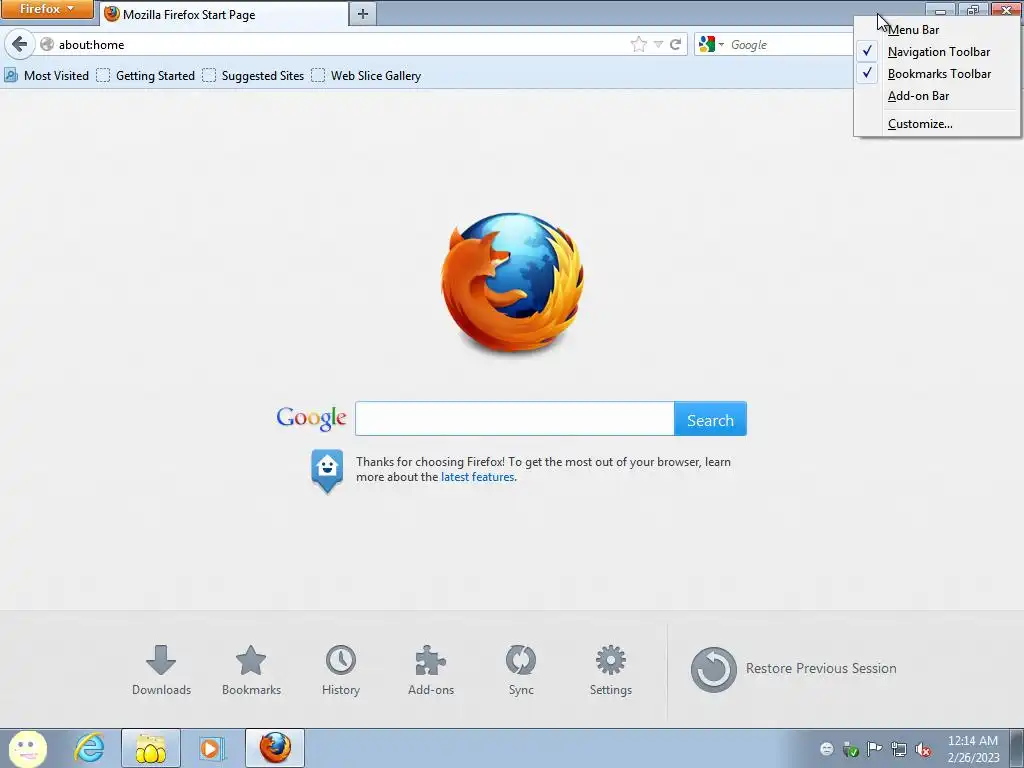Click the Google logo beside search box
Image resolution: width=1024 pixels, height=768 pixels.
pos(311,419)
